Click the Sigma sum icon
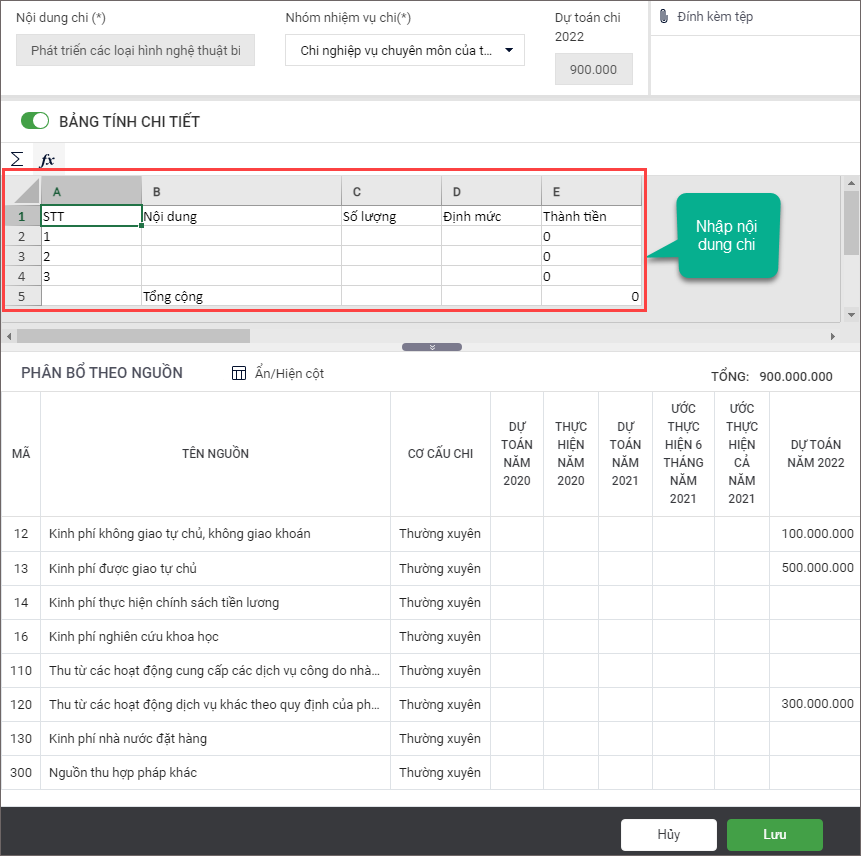The width and height of the screenshot is (861, 856). 17,159
